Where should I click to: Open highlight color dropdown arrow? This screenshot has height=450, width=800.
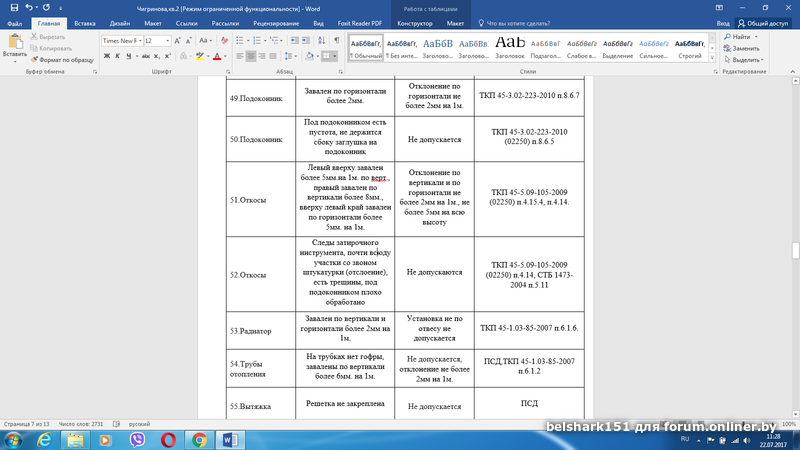click(x=208, y=56)
